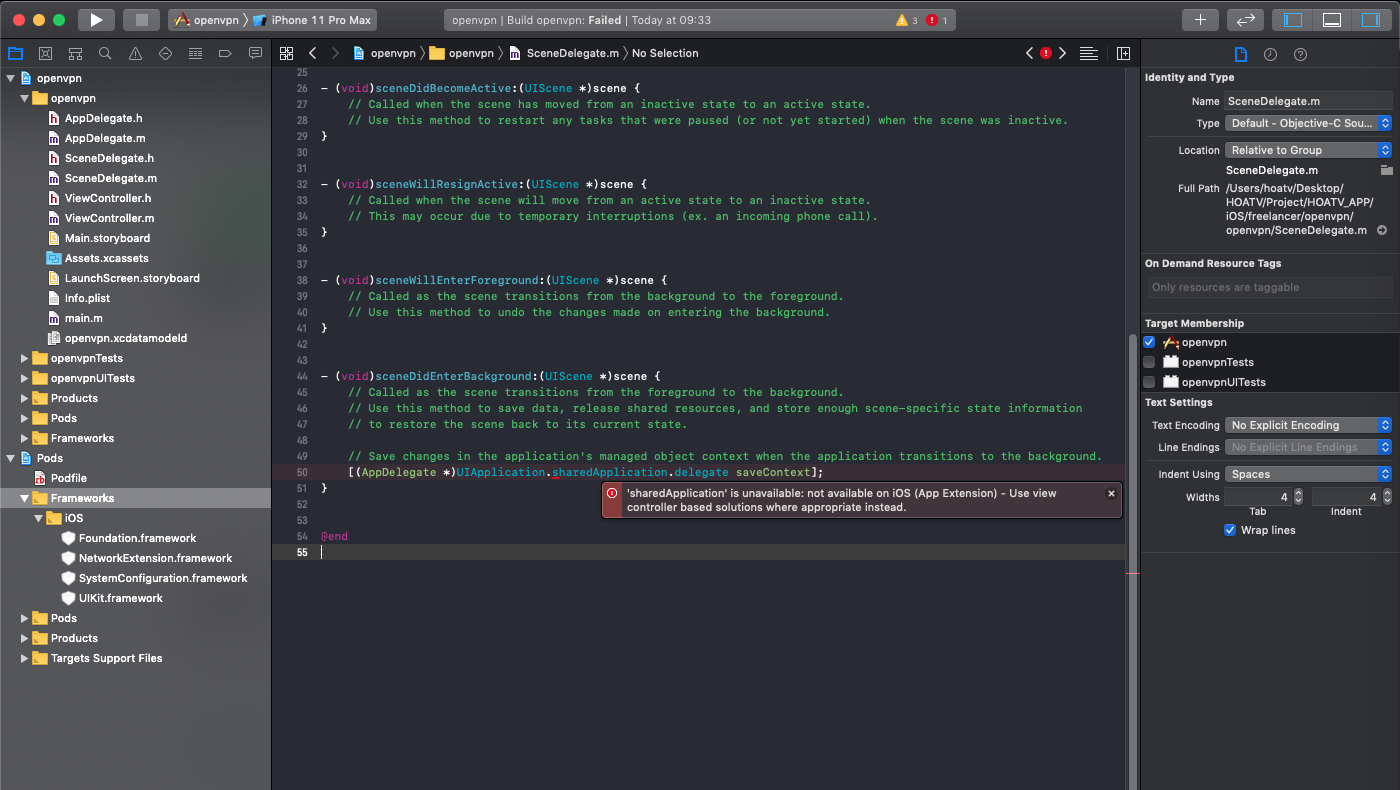The image size is (1400, 790).
Task: Check openvpnUITests target membership
Action: [1149, 382]
